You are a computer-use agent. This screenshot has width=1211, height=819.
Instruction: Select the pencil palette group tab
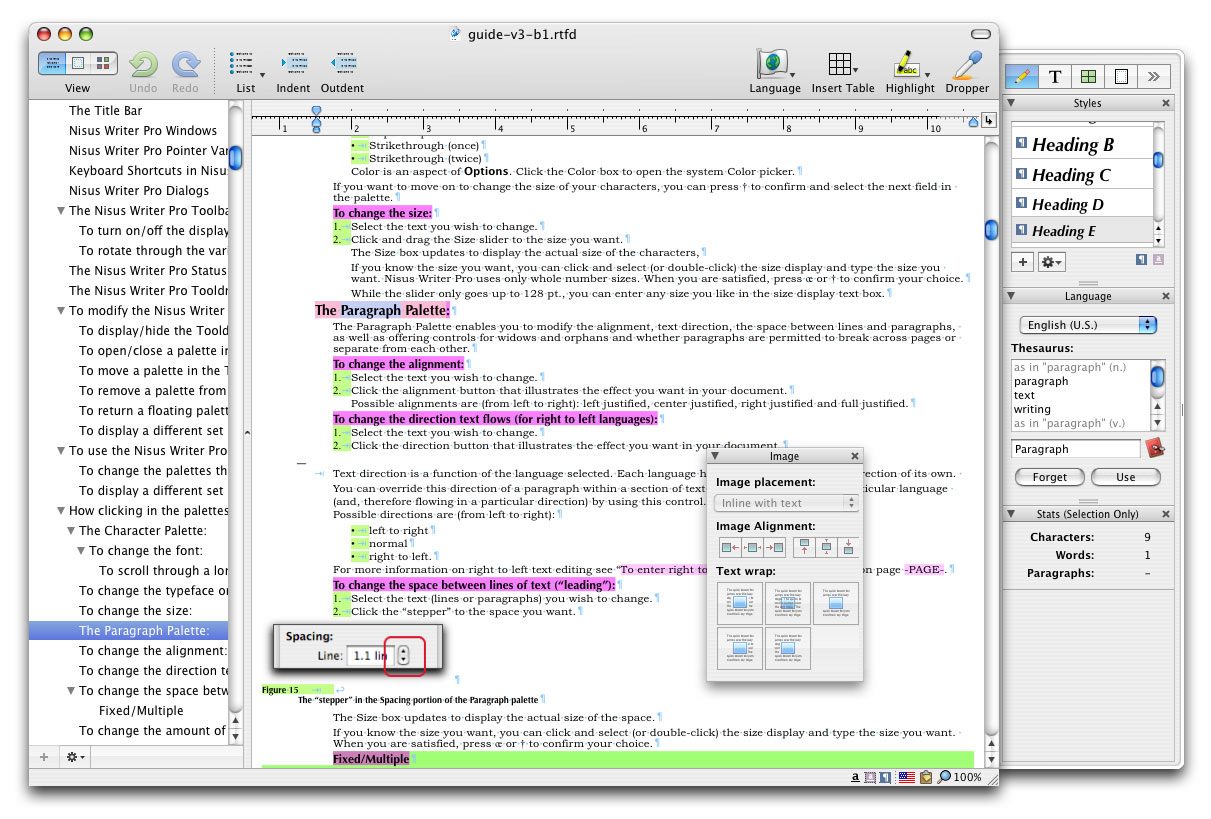pyautogui.click(x=1021, y=76)
